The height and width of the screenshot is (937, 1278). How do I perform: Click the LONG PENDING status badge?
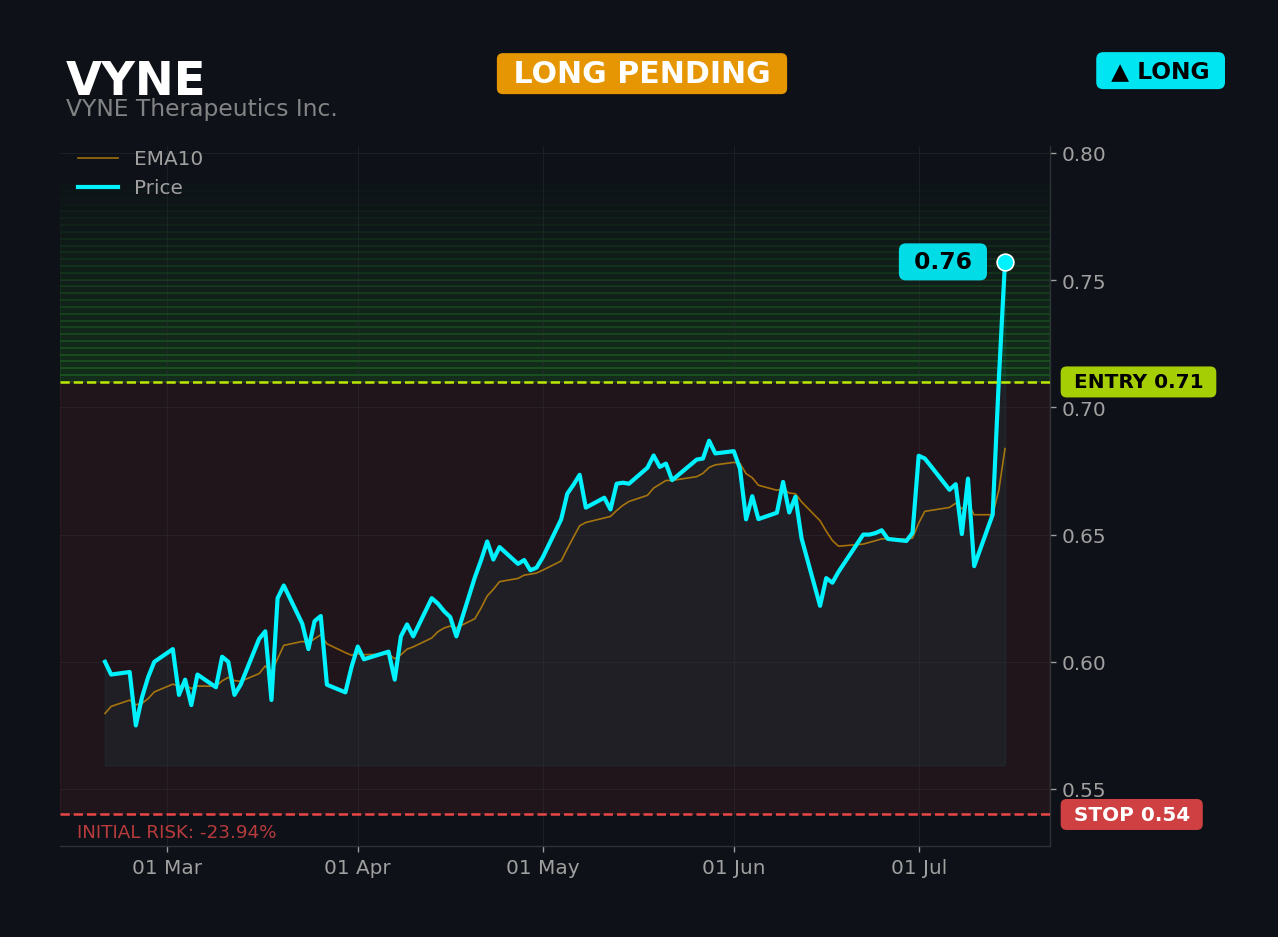point(642,74)
